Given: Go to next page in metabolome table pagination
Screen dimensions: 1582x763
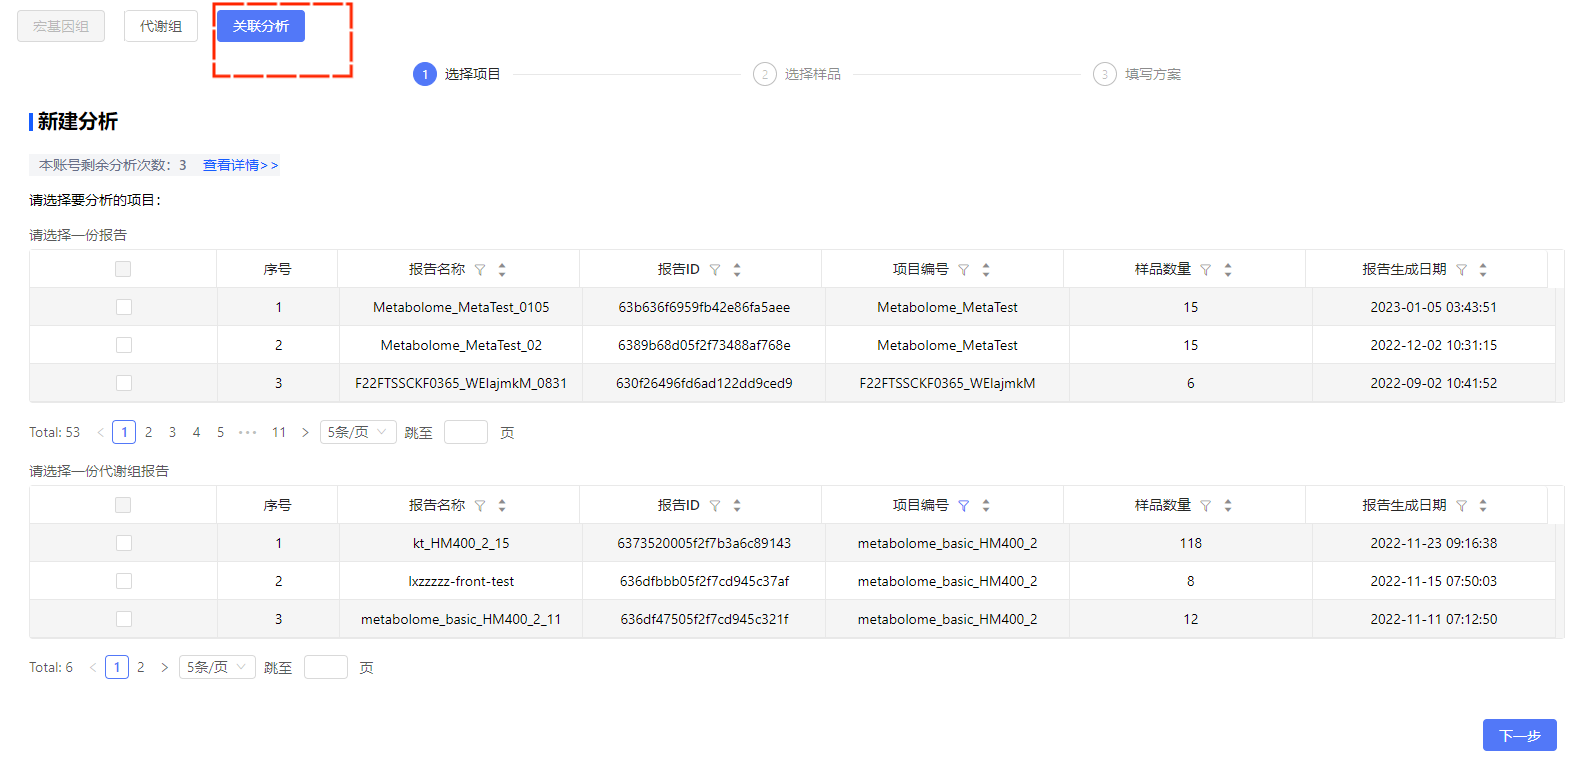Looking at the screenshot, I should click(x=165, y=667).
